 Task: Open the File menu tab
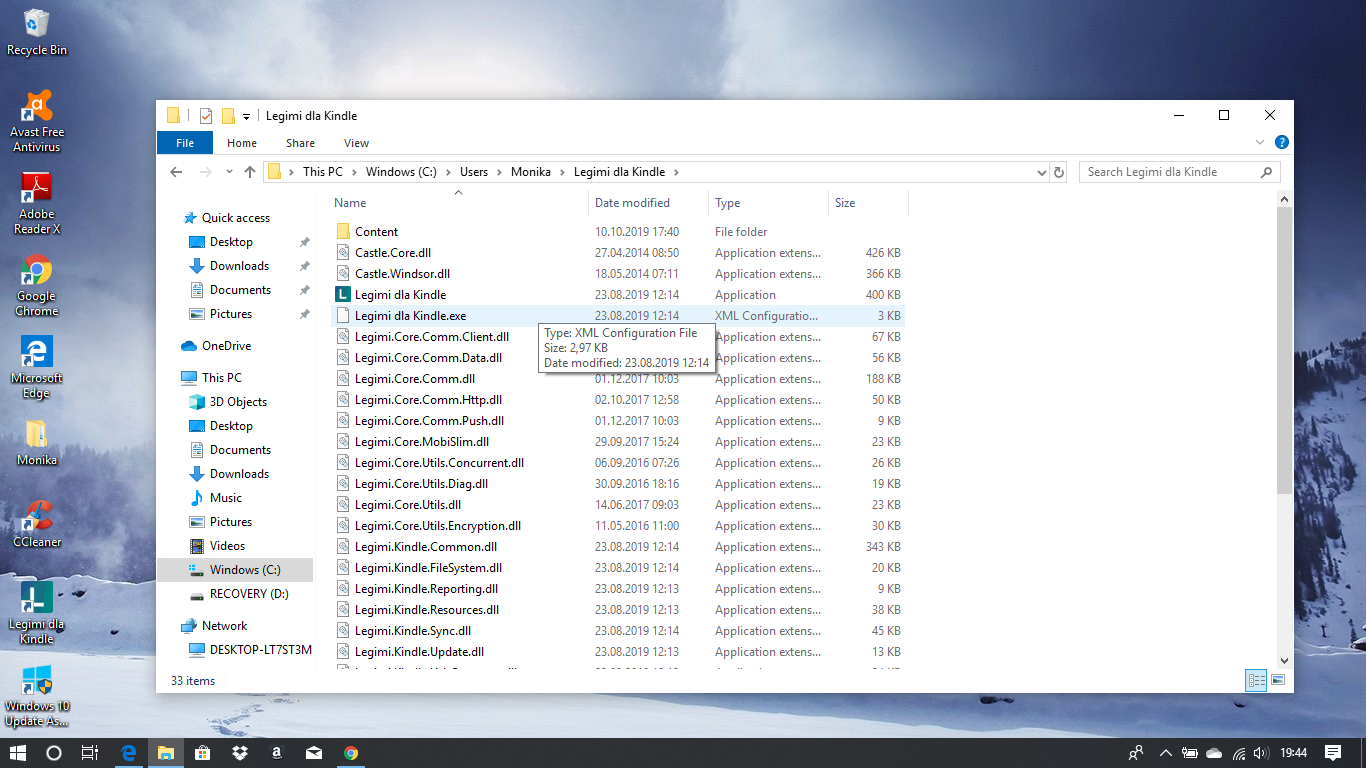(185, 143)
